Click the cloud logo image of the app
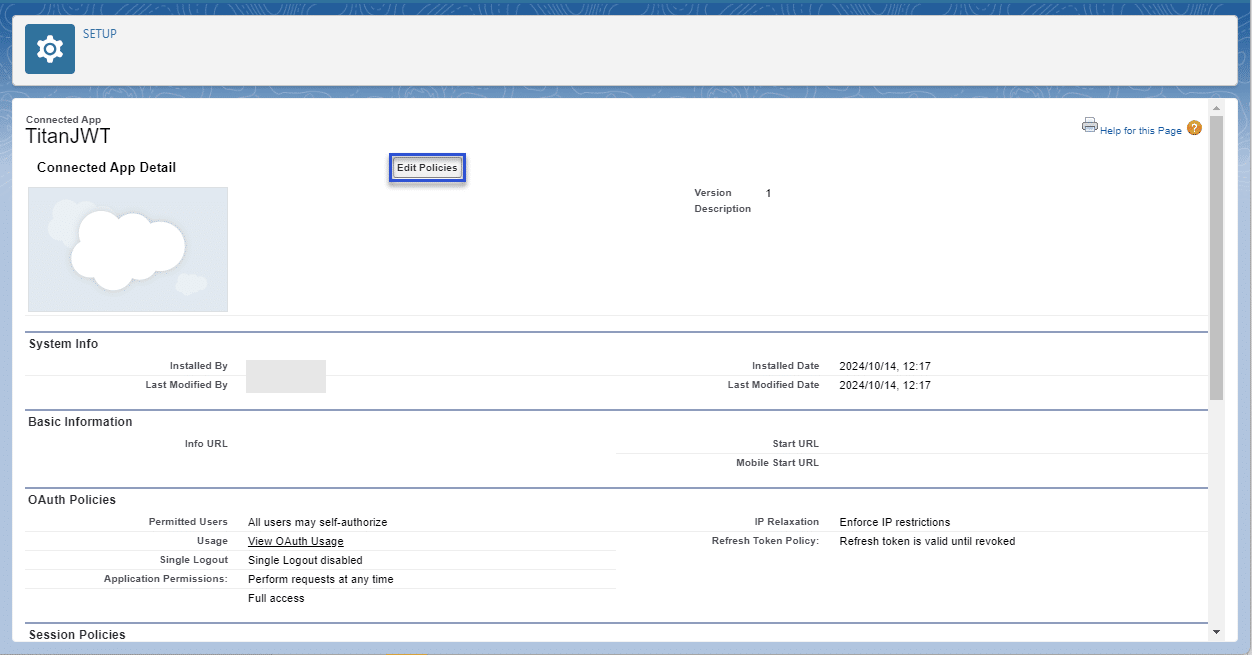 click(128, 249)
